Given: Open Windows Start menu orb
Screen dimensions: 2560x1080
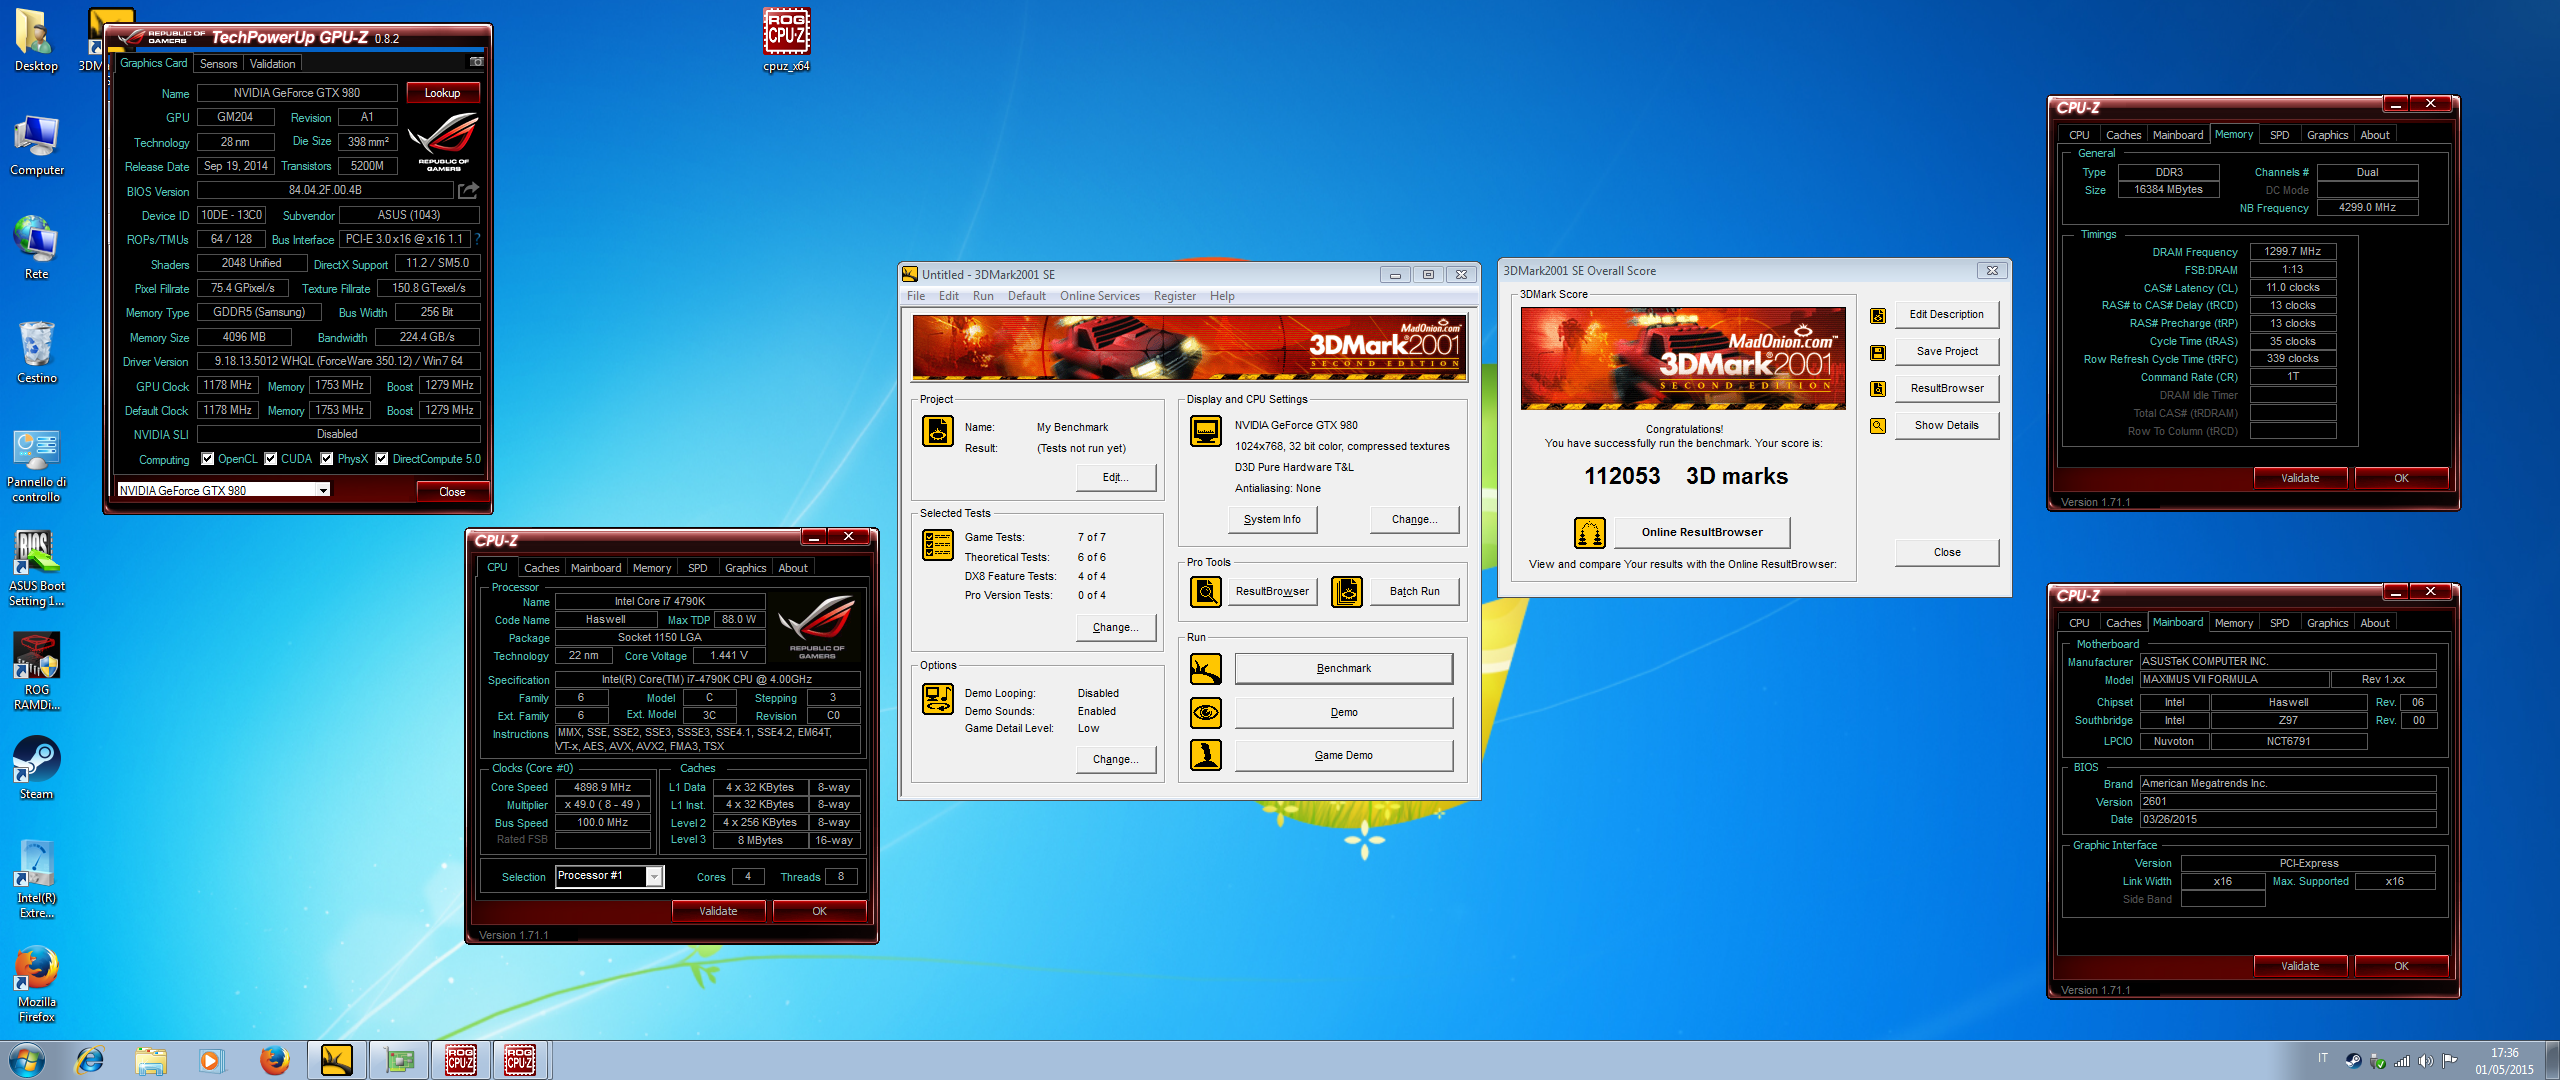Looking at the screenshot, I should coord(27,1060).
